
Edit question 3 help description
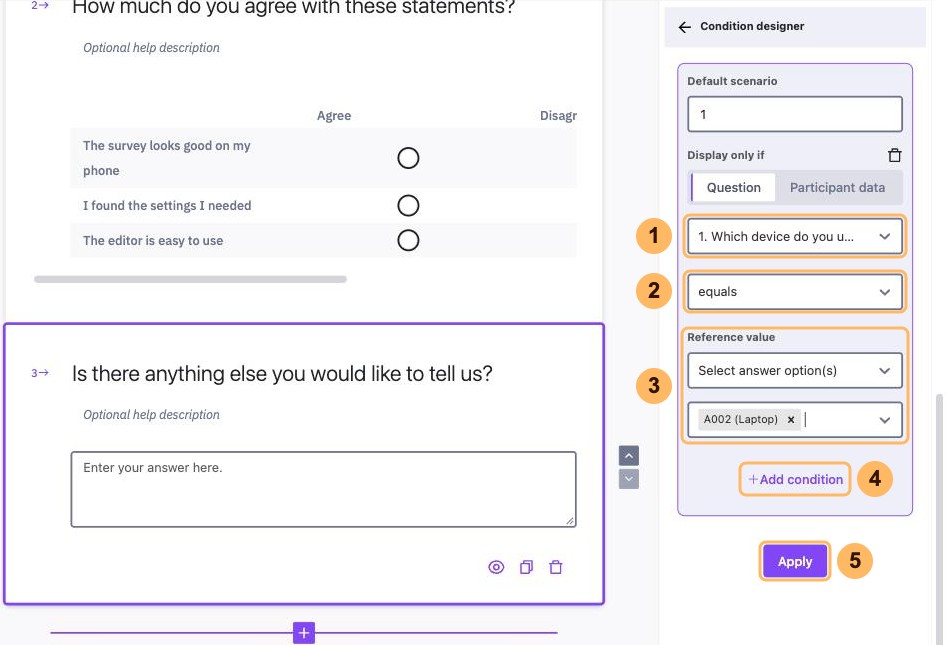click(x=151, y=415)
